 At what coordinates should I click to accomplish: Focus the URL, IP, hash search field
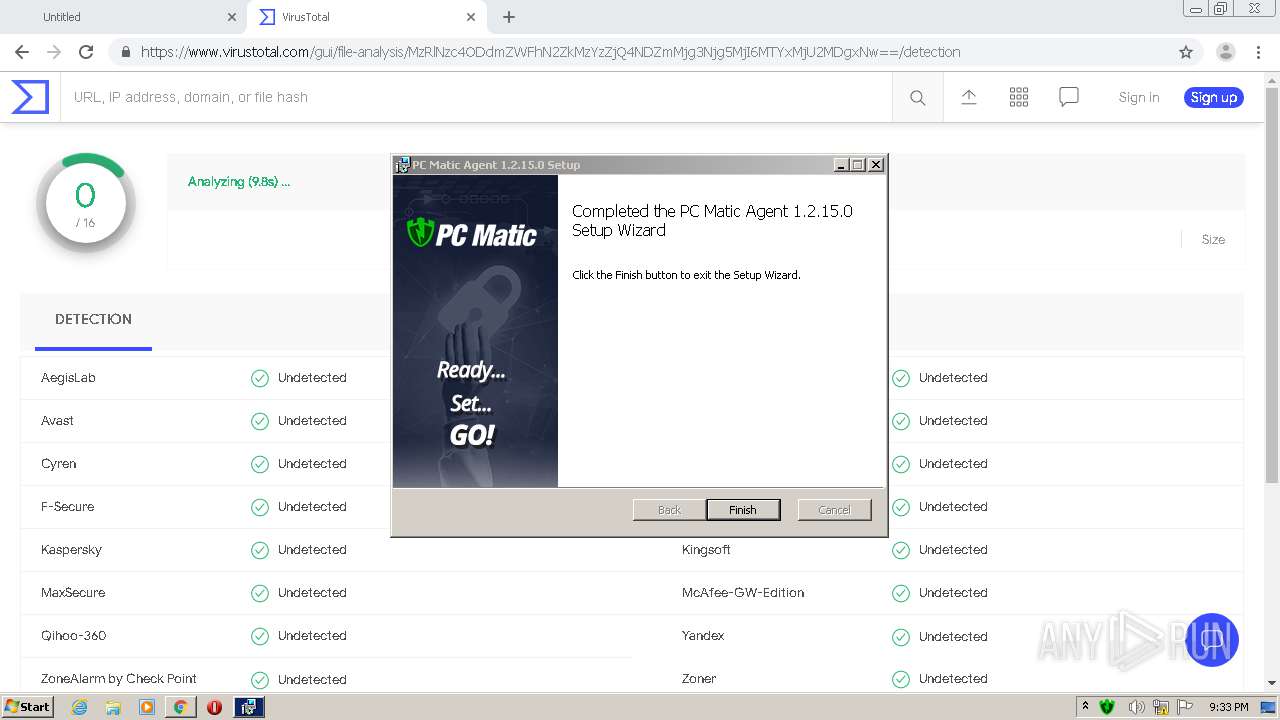[x=476, y=97]
